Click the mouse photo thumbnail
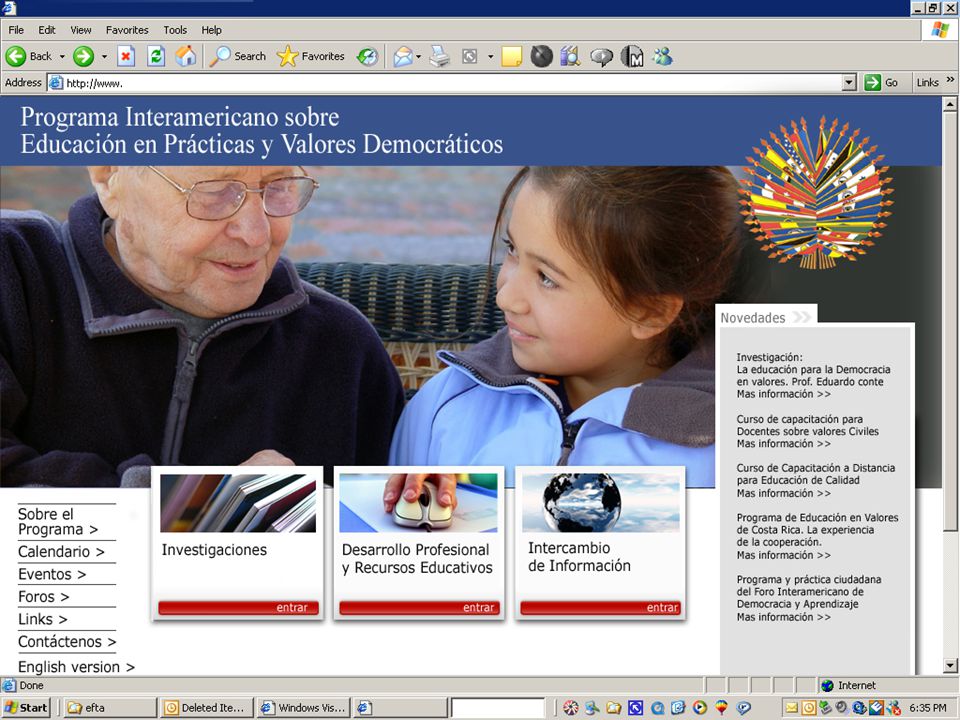Screen dimensions: 960x720 [x=418, y=503]
